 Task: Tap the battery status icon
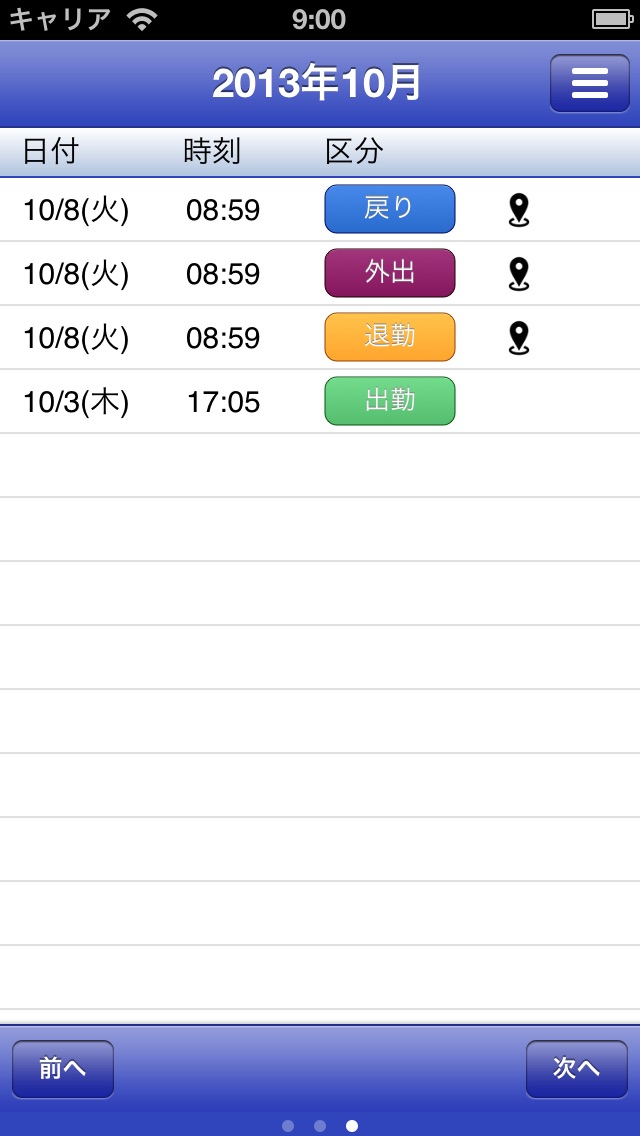tap(612, 20)
